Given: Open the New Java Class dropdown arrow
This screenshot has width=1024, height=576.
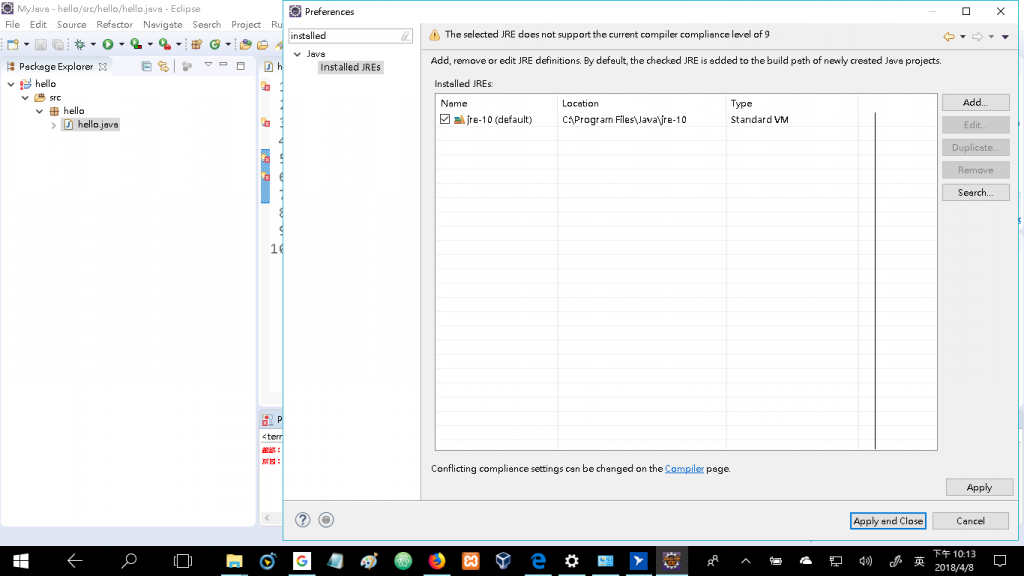Looking at the screenshot, I should [x=228, y=44].
